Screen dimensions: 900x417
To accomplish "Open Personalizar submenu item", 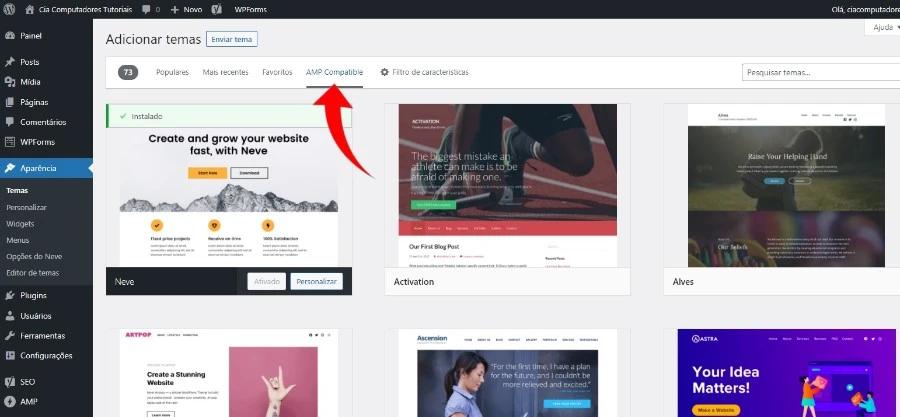I will pyautogui.click(x=26, y=207).
